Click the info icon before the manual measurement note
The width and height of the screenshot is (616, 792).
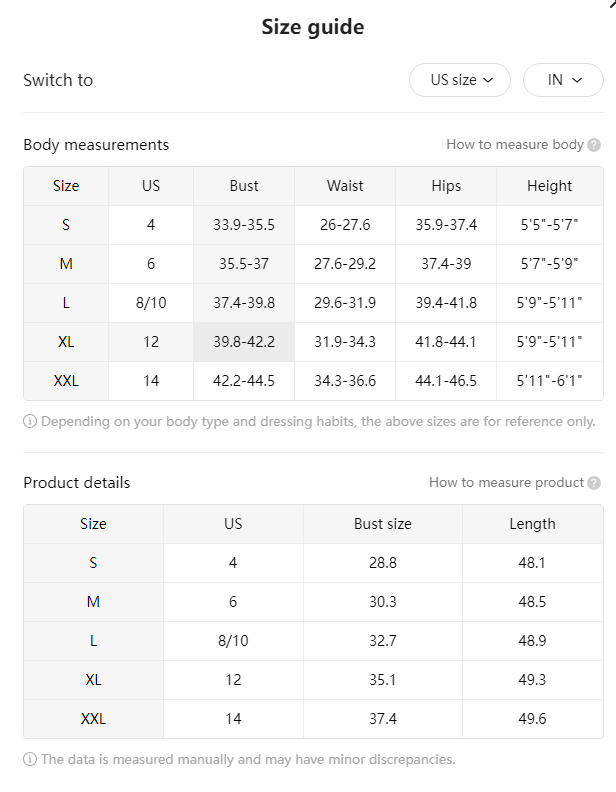(30, 759)
